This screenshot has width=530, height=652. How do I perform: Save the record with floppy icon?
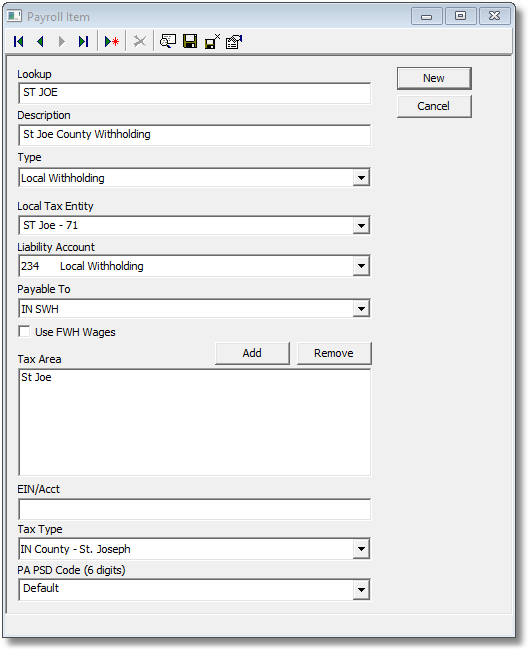190,42
